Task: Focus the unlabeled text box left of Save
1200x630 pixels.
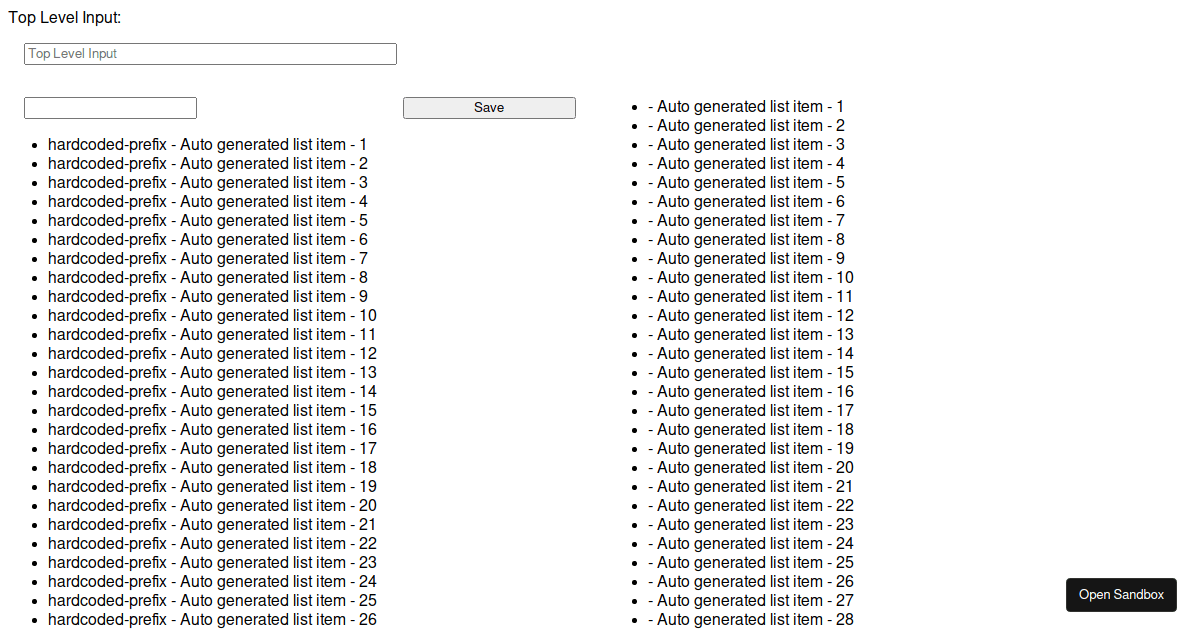Action: tap(110, 108)
